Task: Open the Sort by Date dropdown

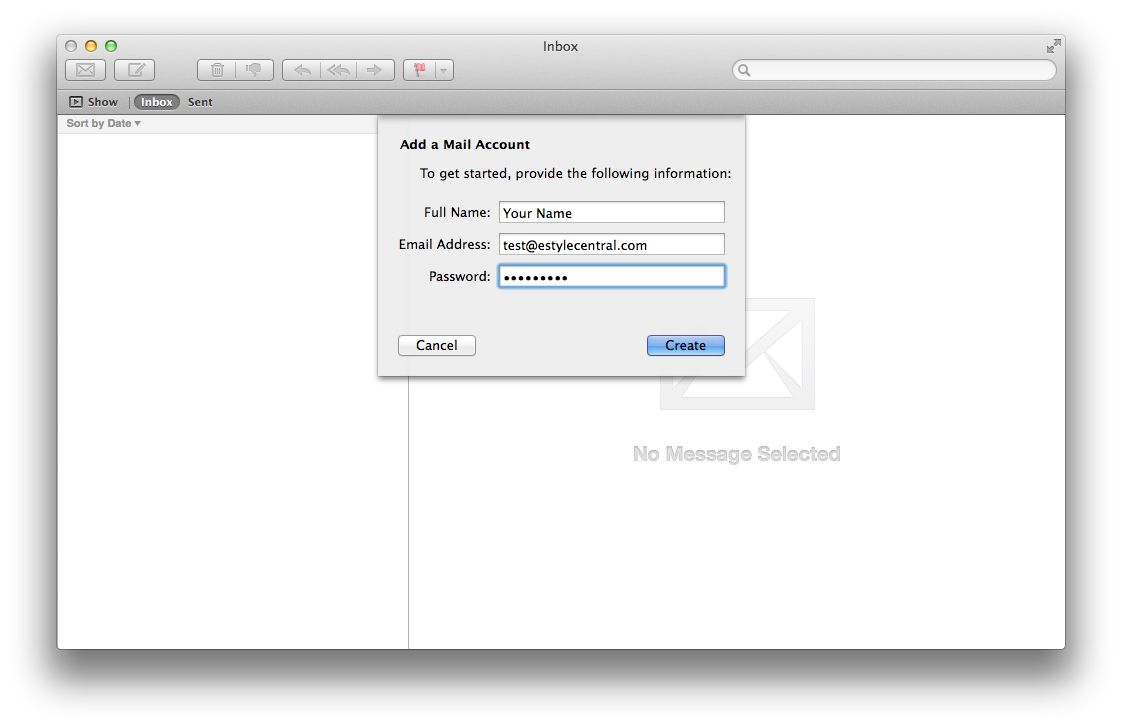Action: [103, 123]
